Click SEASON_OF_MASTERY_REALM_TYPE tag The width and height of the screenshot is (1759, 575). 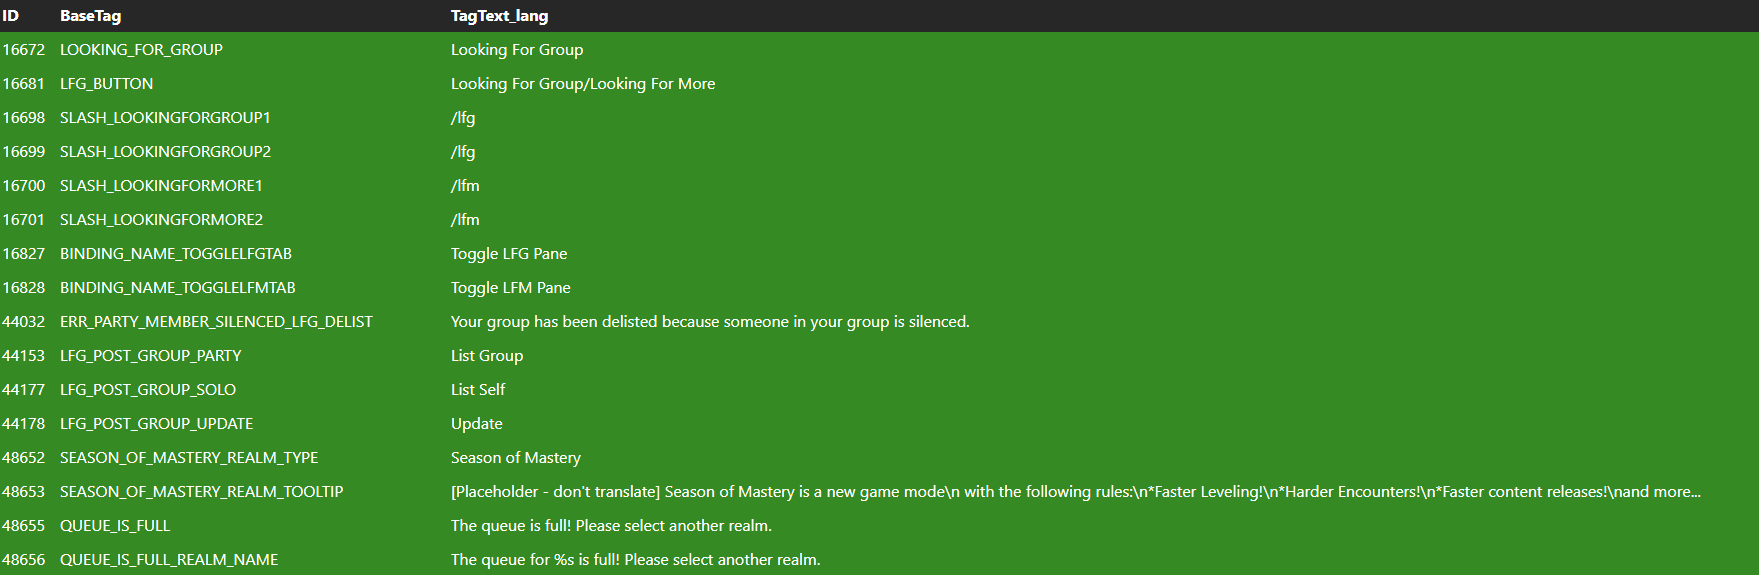pyautogui.click(x=189, y=458)
